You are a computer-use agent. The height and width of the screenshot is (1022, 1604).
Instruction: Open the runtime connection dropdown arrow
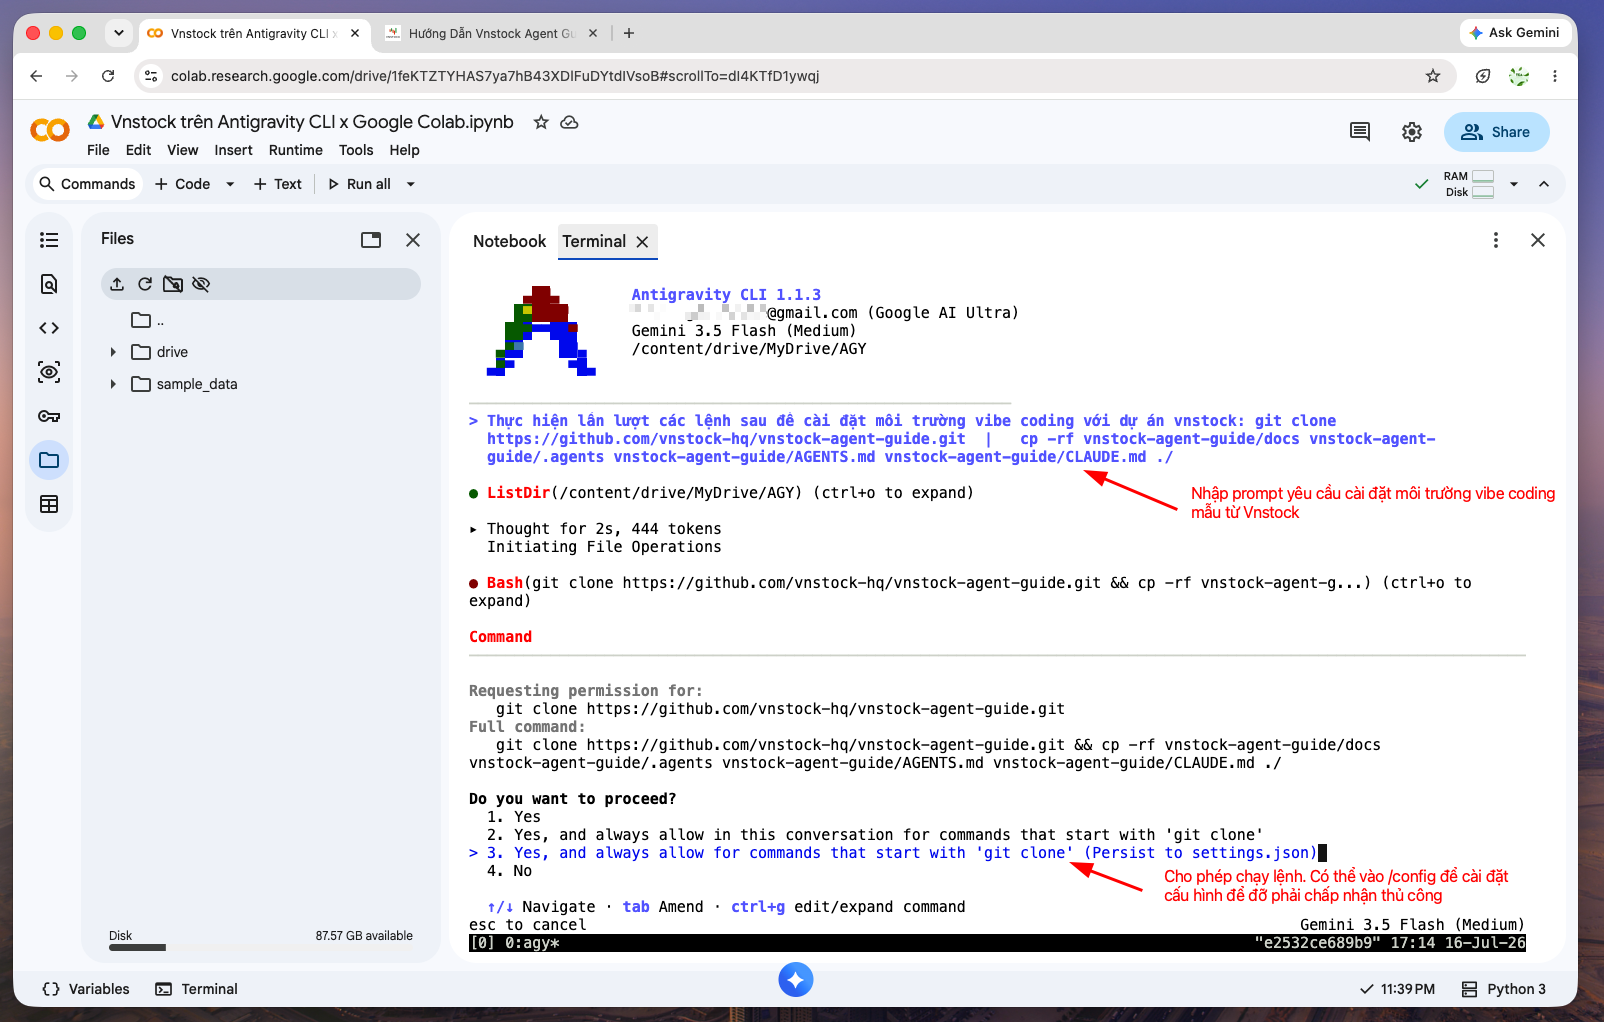(1514, 184)
